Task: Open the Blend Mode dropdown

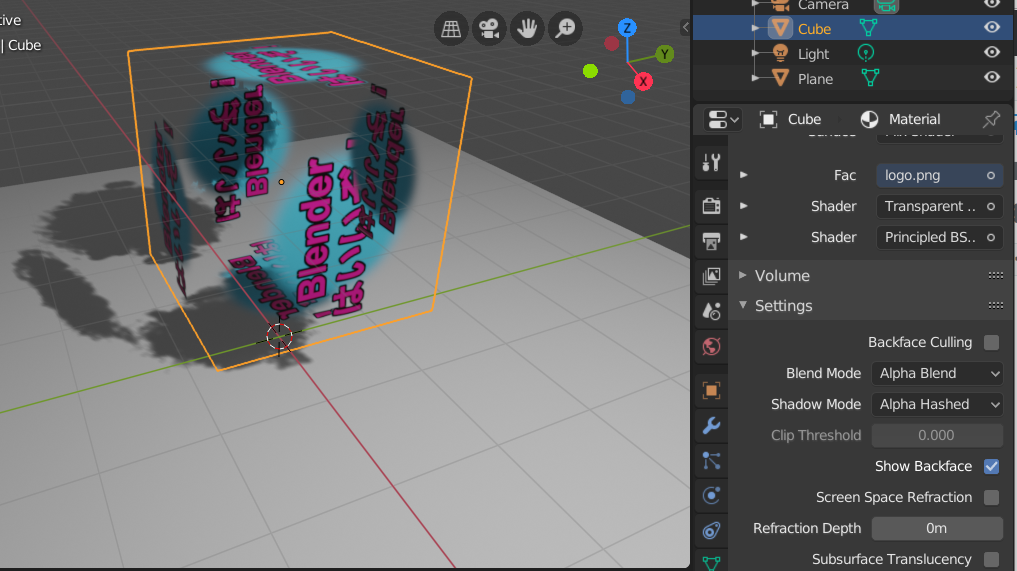Action: [x=938, y=373]
